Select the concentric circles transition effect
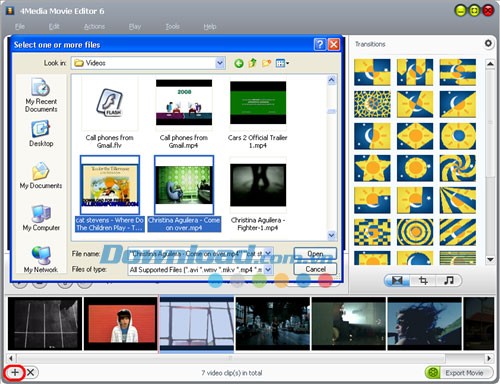The width and height of the screenshot is (500, 384). click(x=415, y=232)
